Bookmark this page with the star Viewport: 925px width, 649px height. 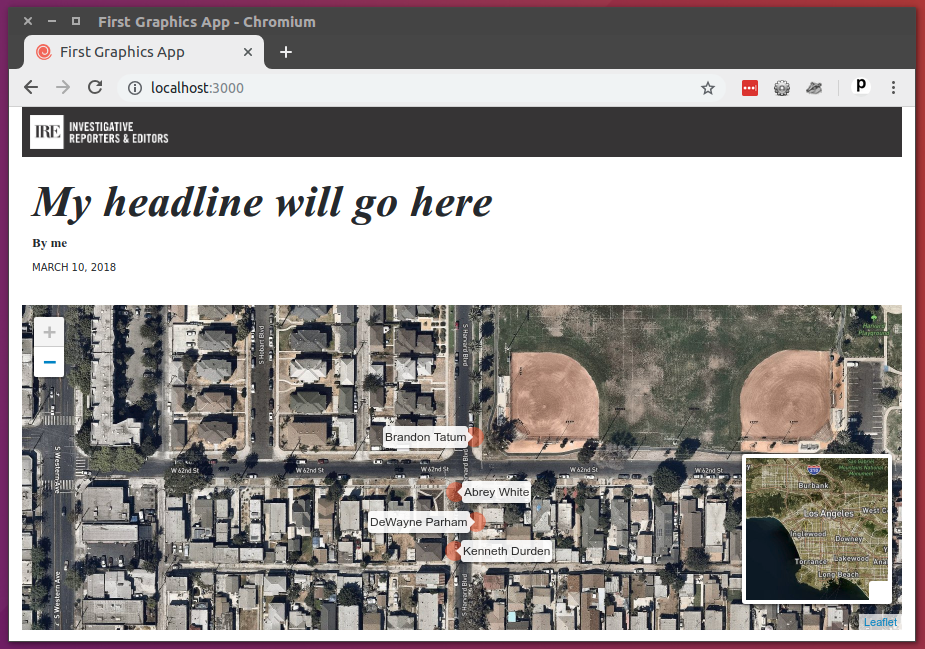(x=708, y=88)
